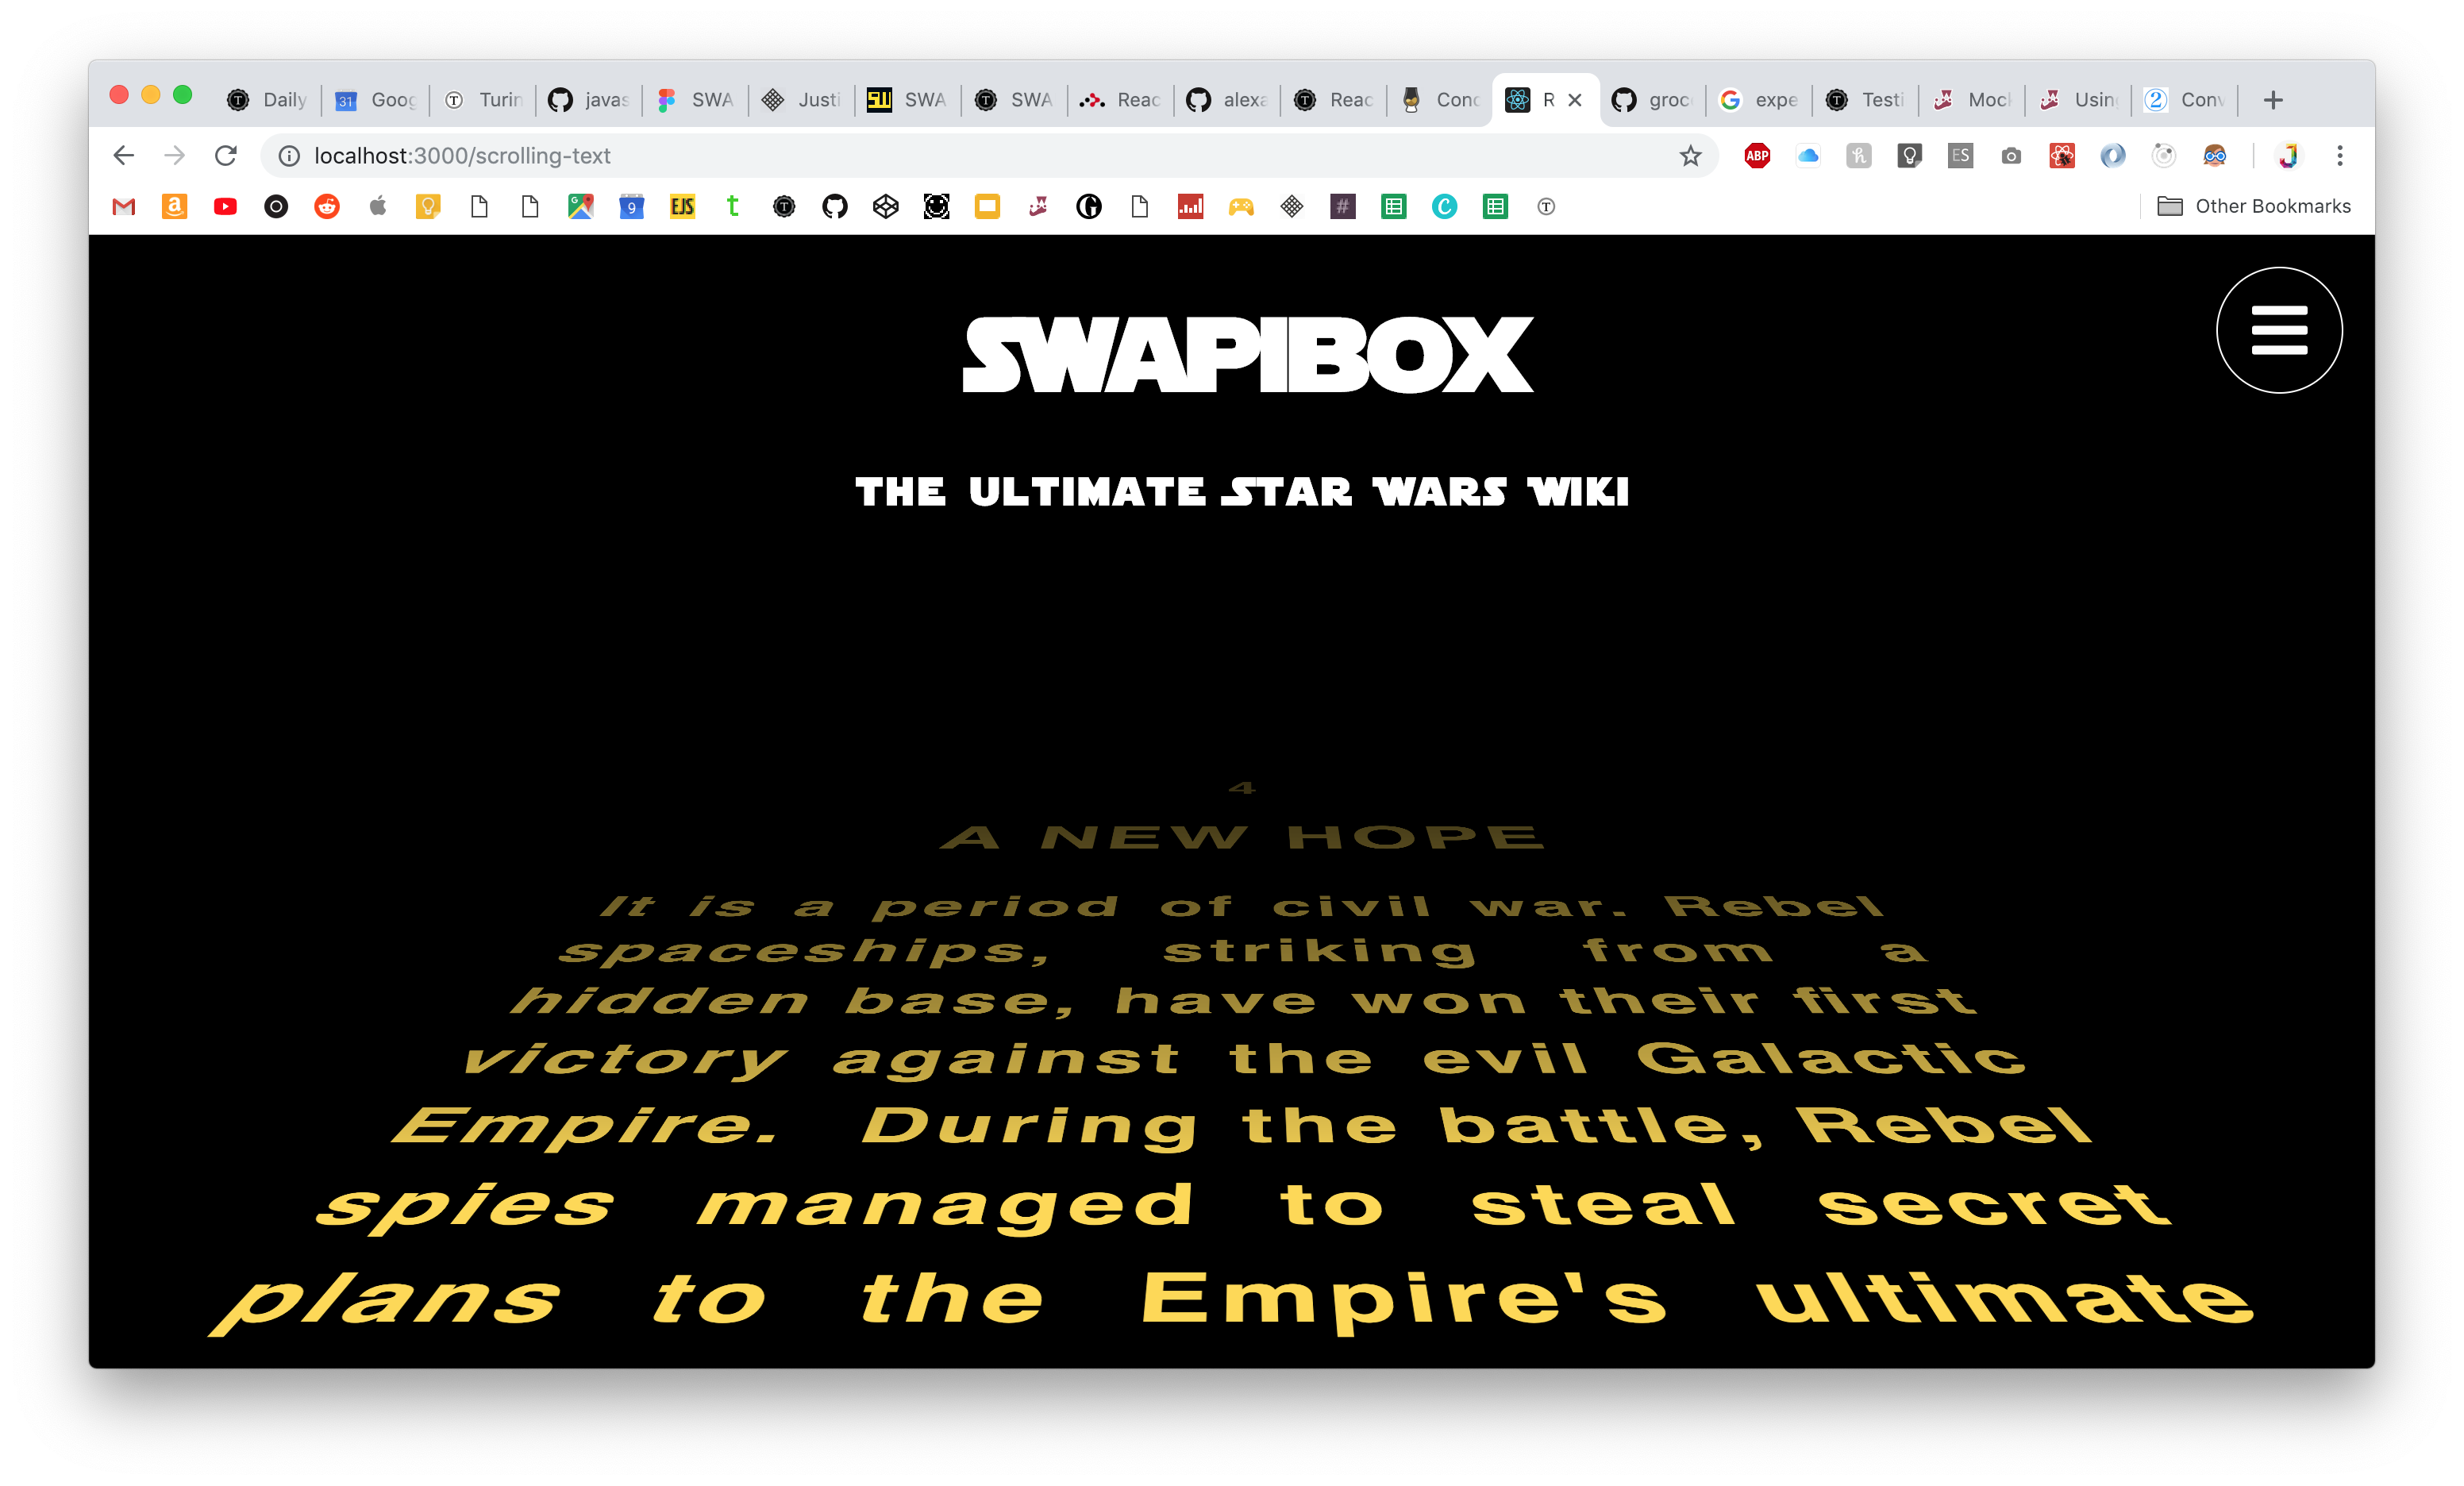
Task: Click the dark lightbulb extension icon
Action: 1909,156
